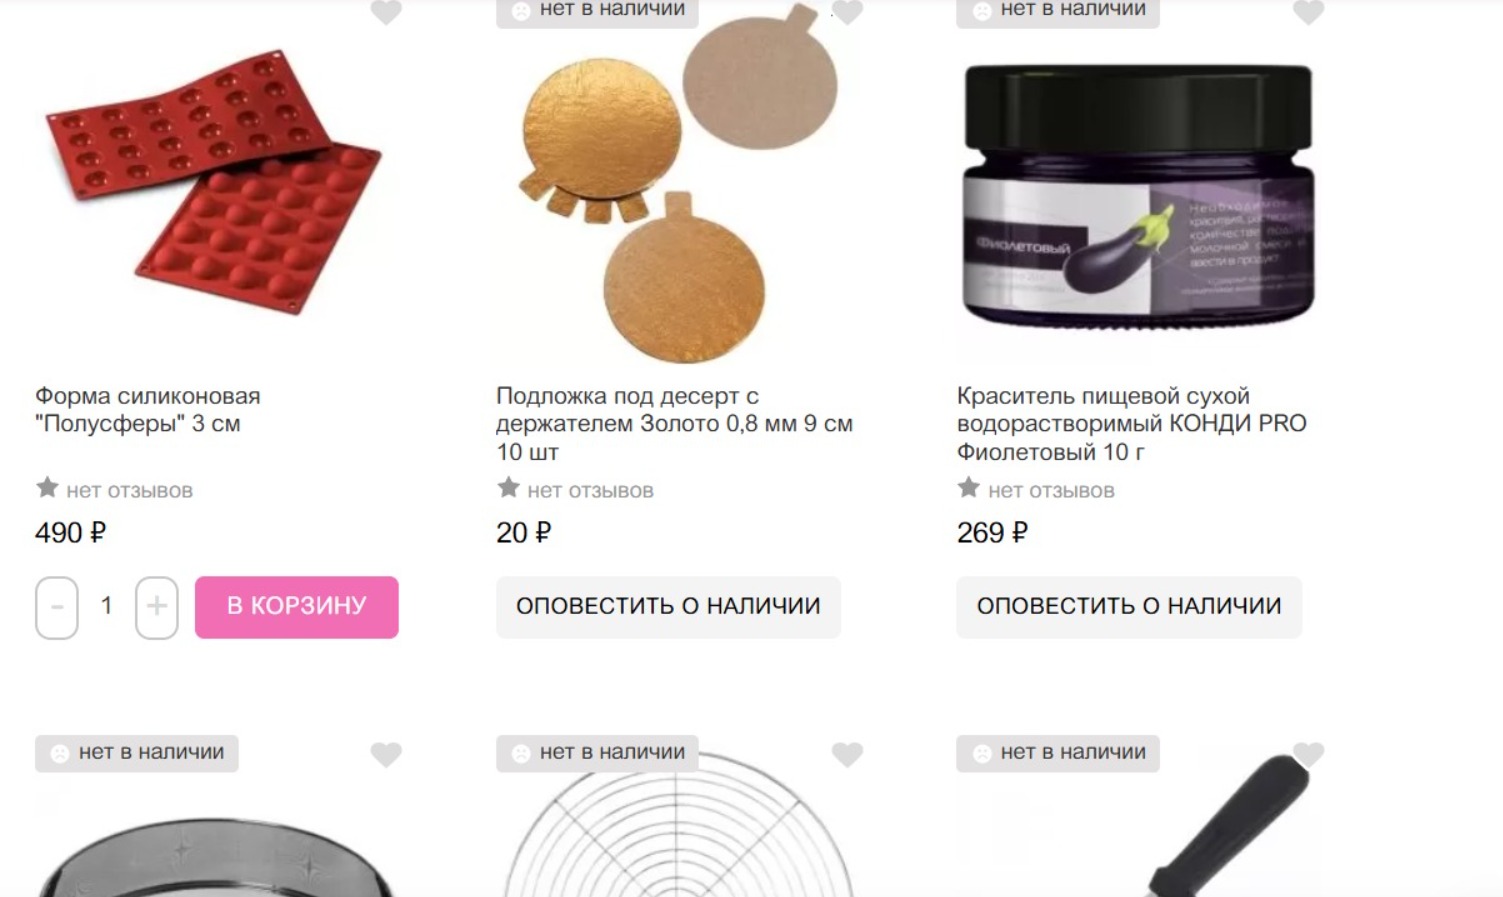Viewport: 1503px width, 897px height.
Task: Add silicone mold with В КОРЗИНУ
Action: tap(297, 607)
